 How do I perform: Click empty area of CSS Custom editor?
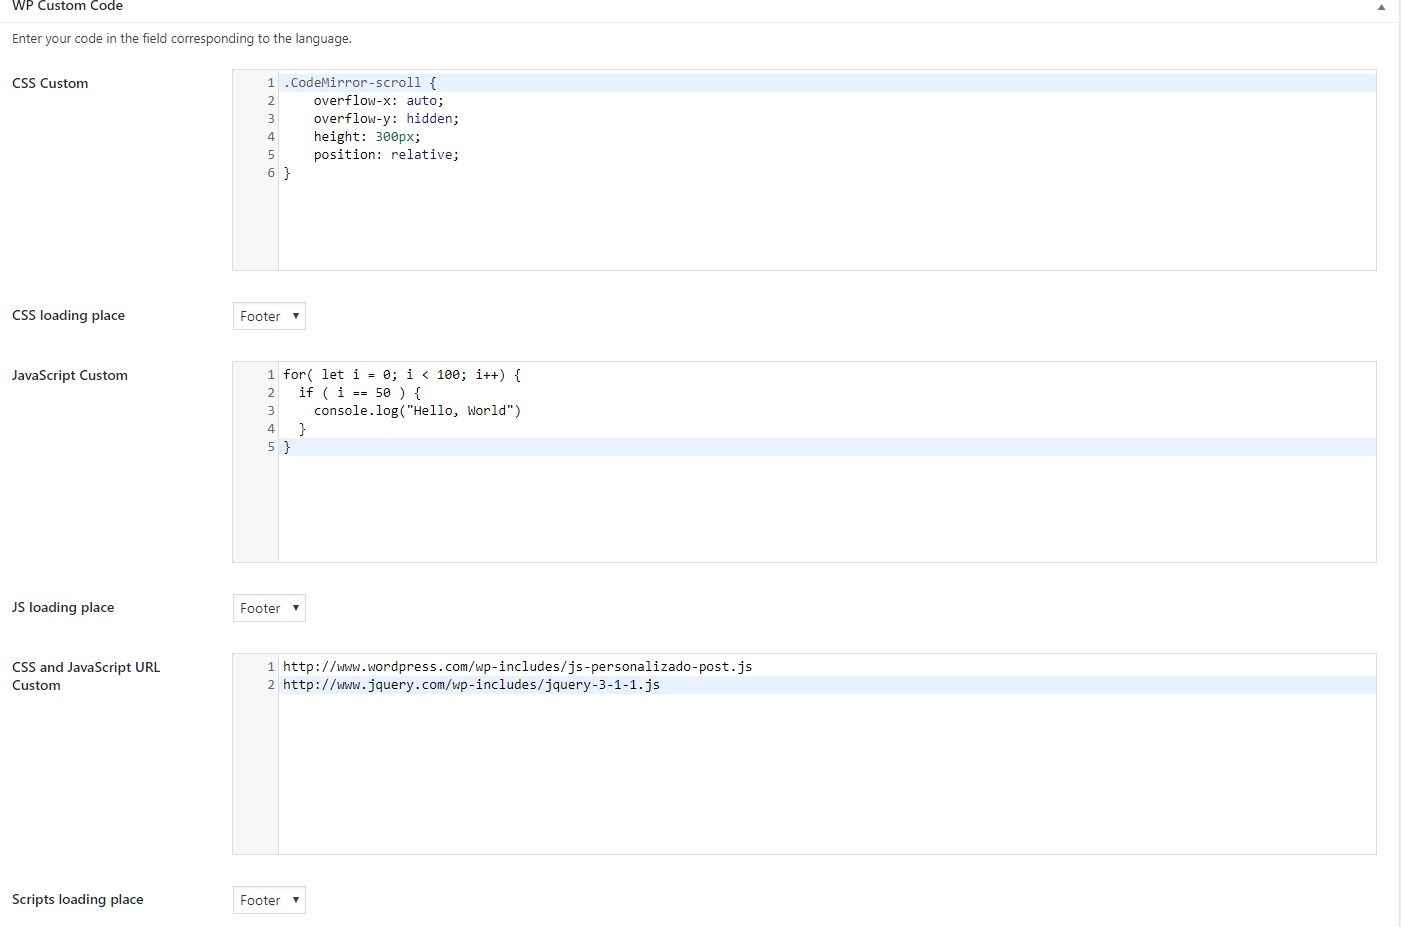tap(827, 225)
